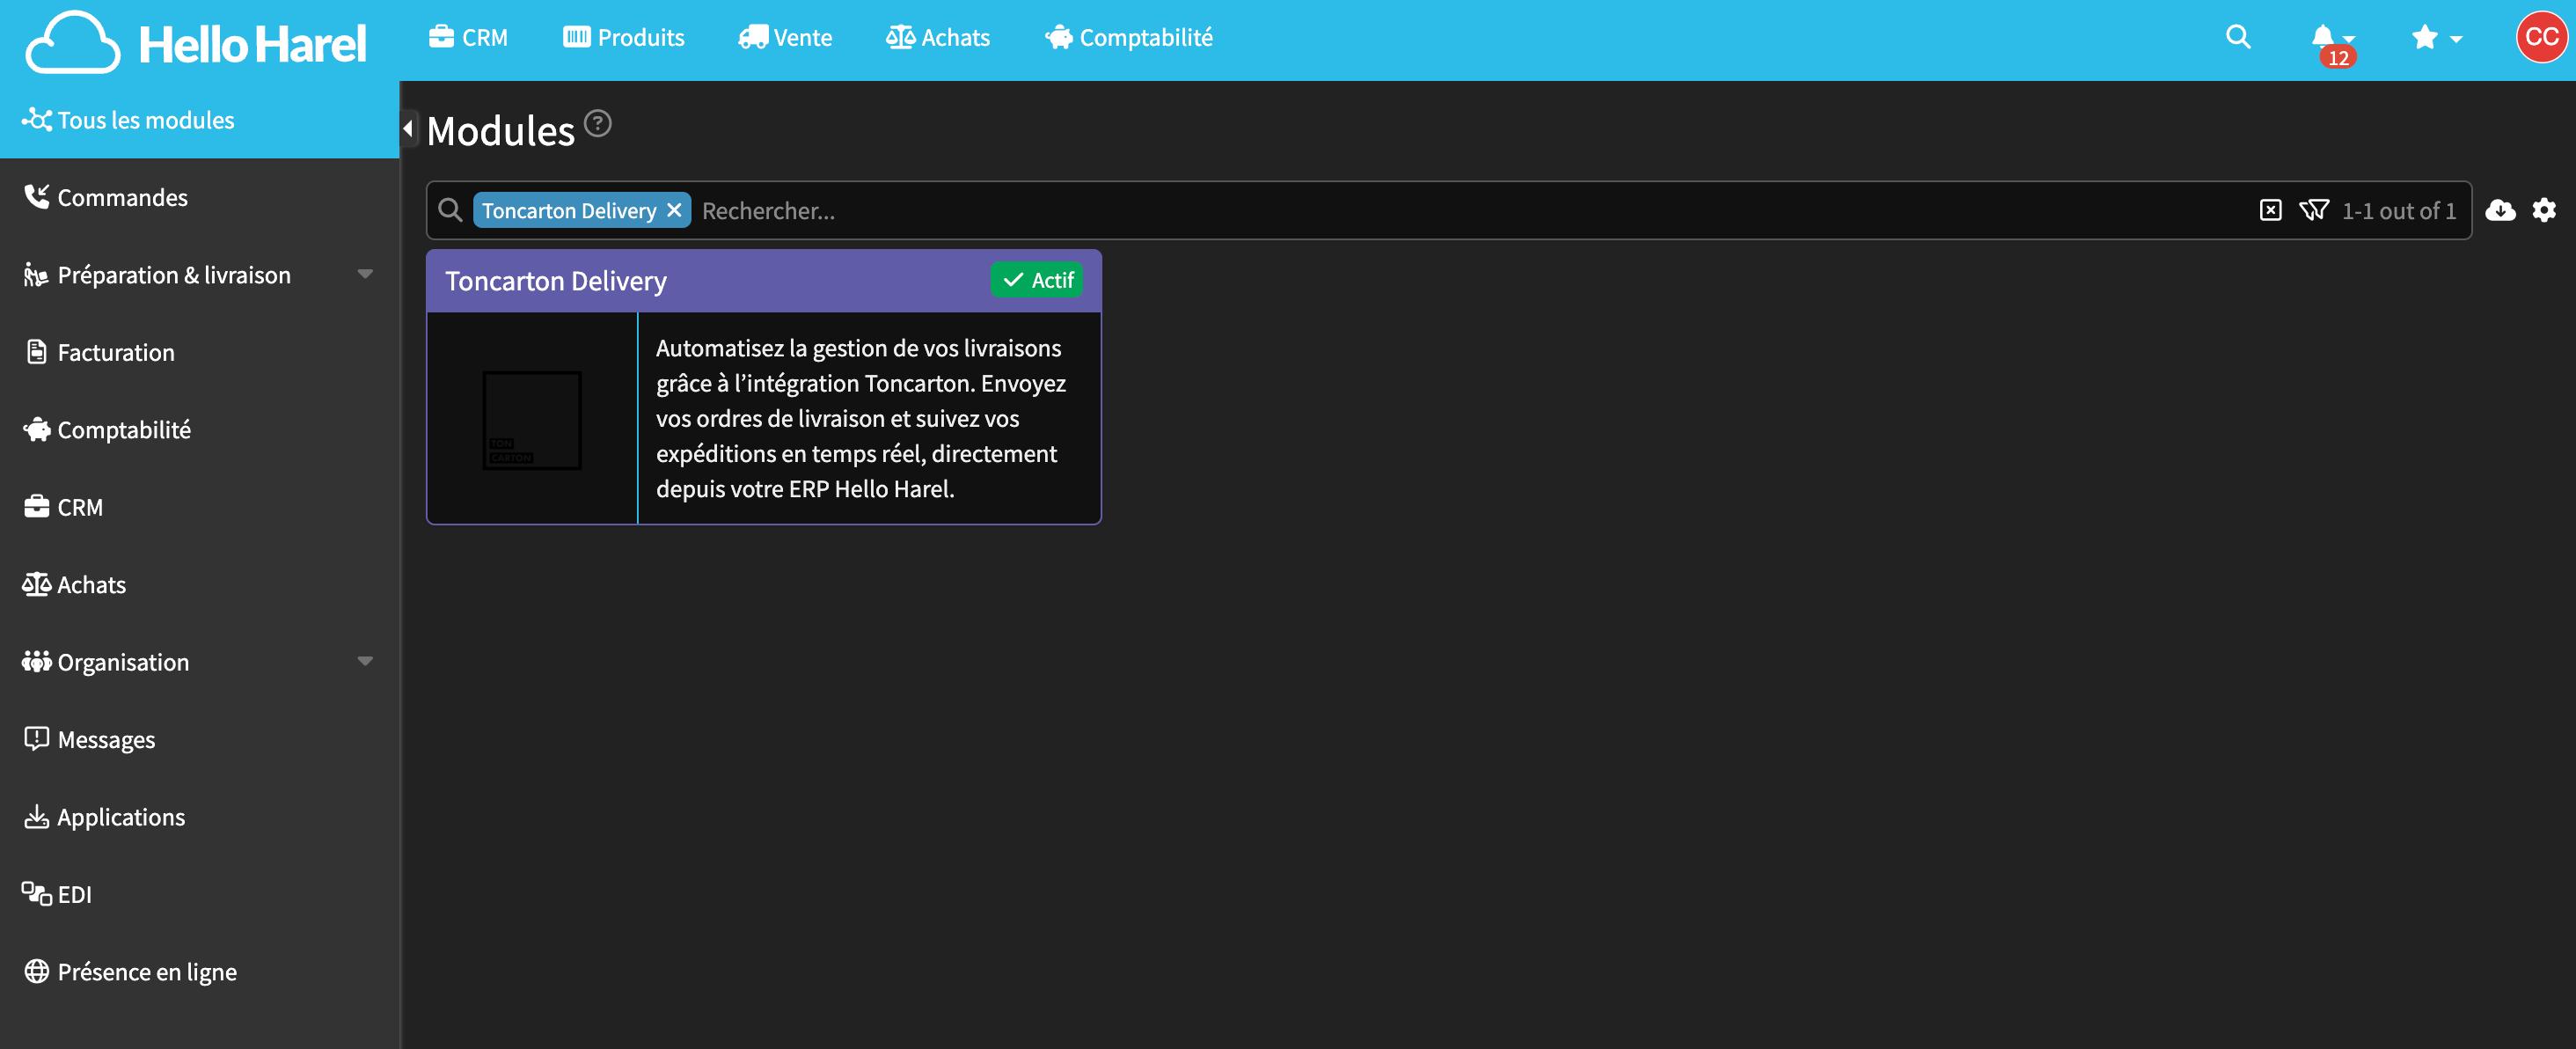
Task: Open the Modules help question icon
Action: [598, 123]
